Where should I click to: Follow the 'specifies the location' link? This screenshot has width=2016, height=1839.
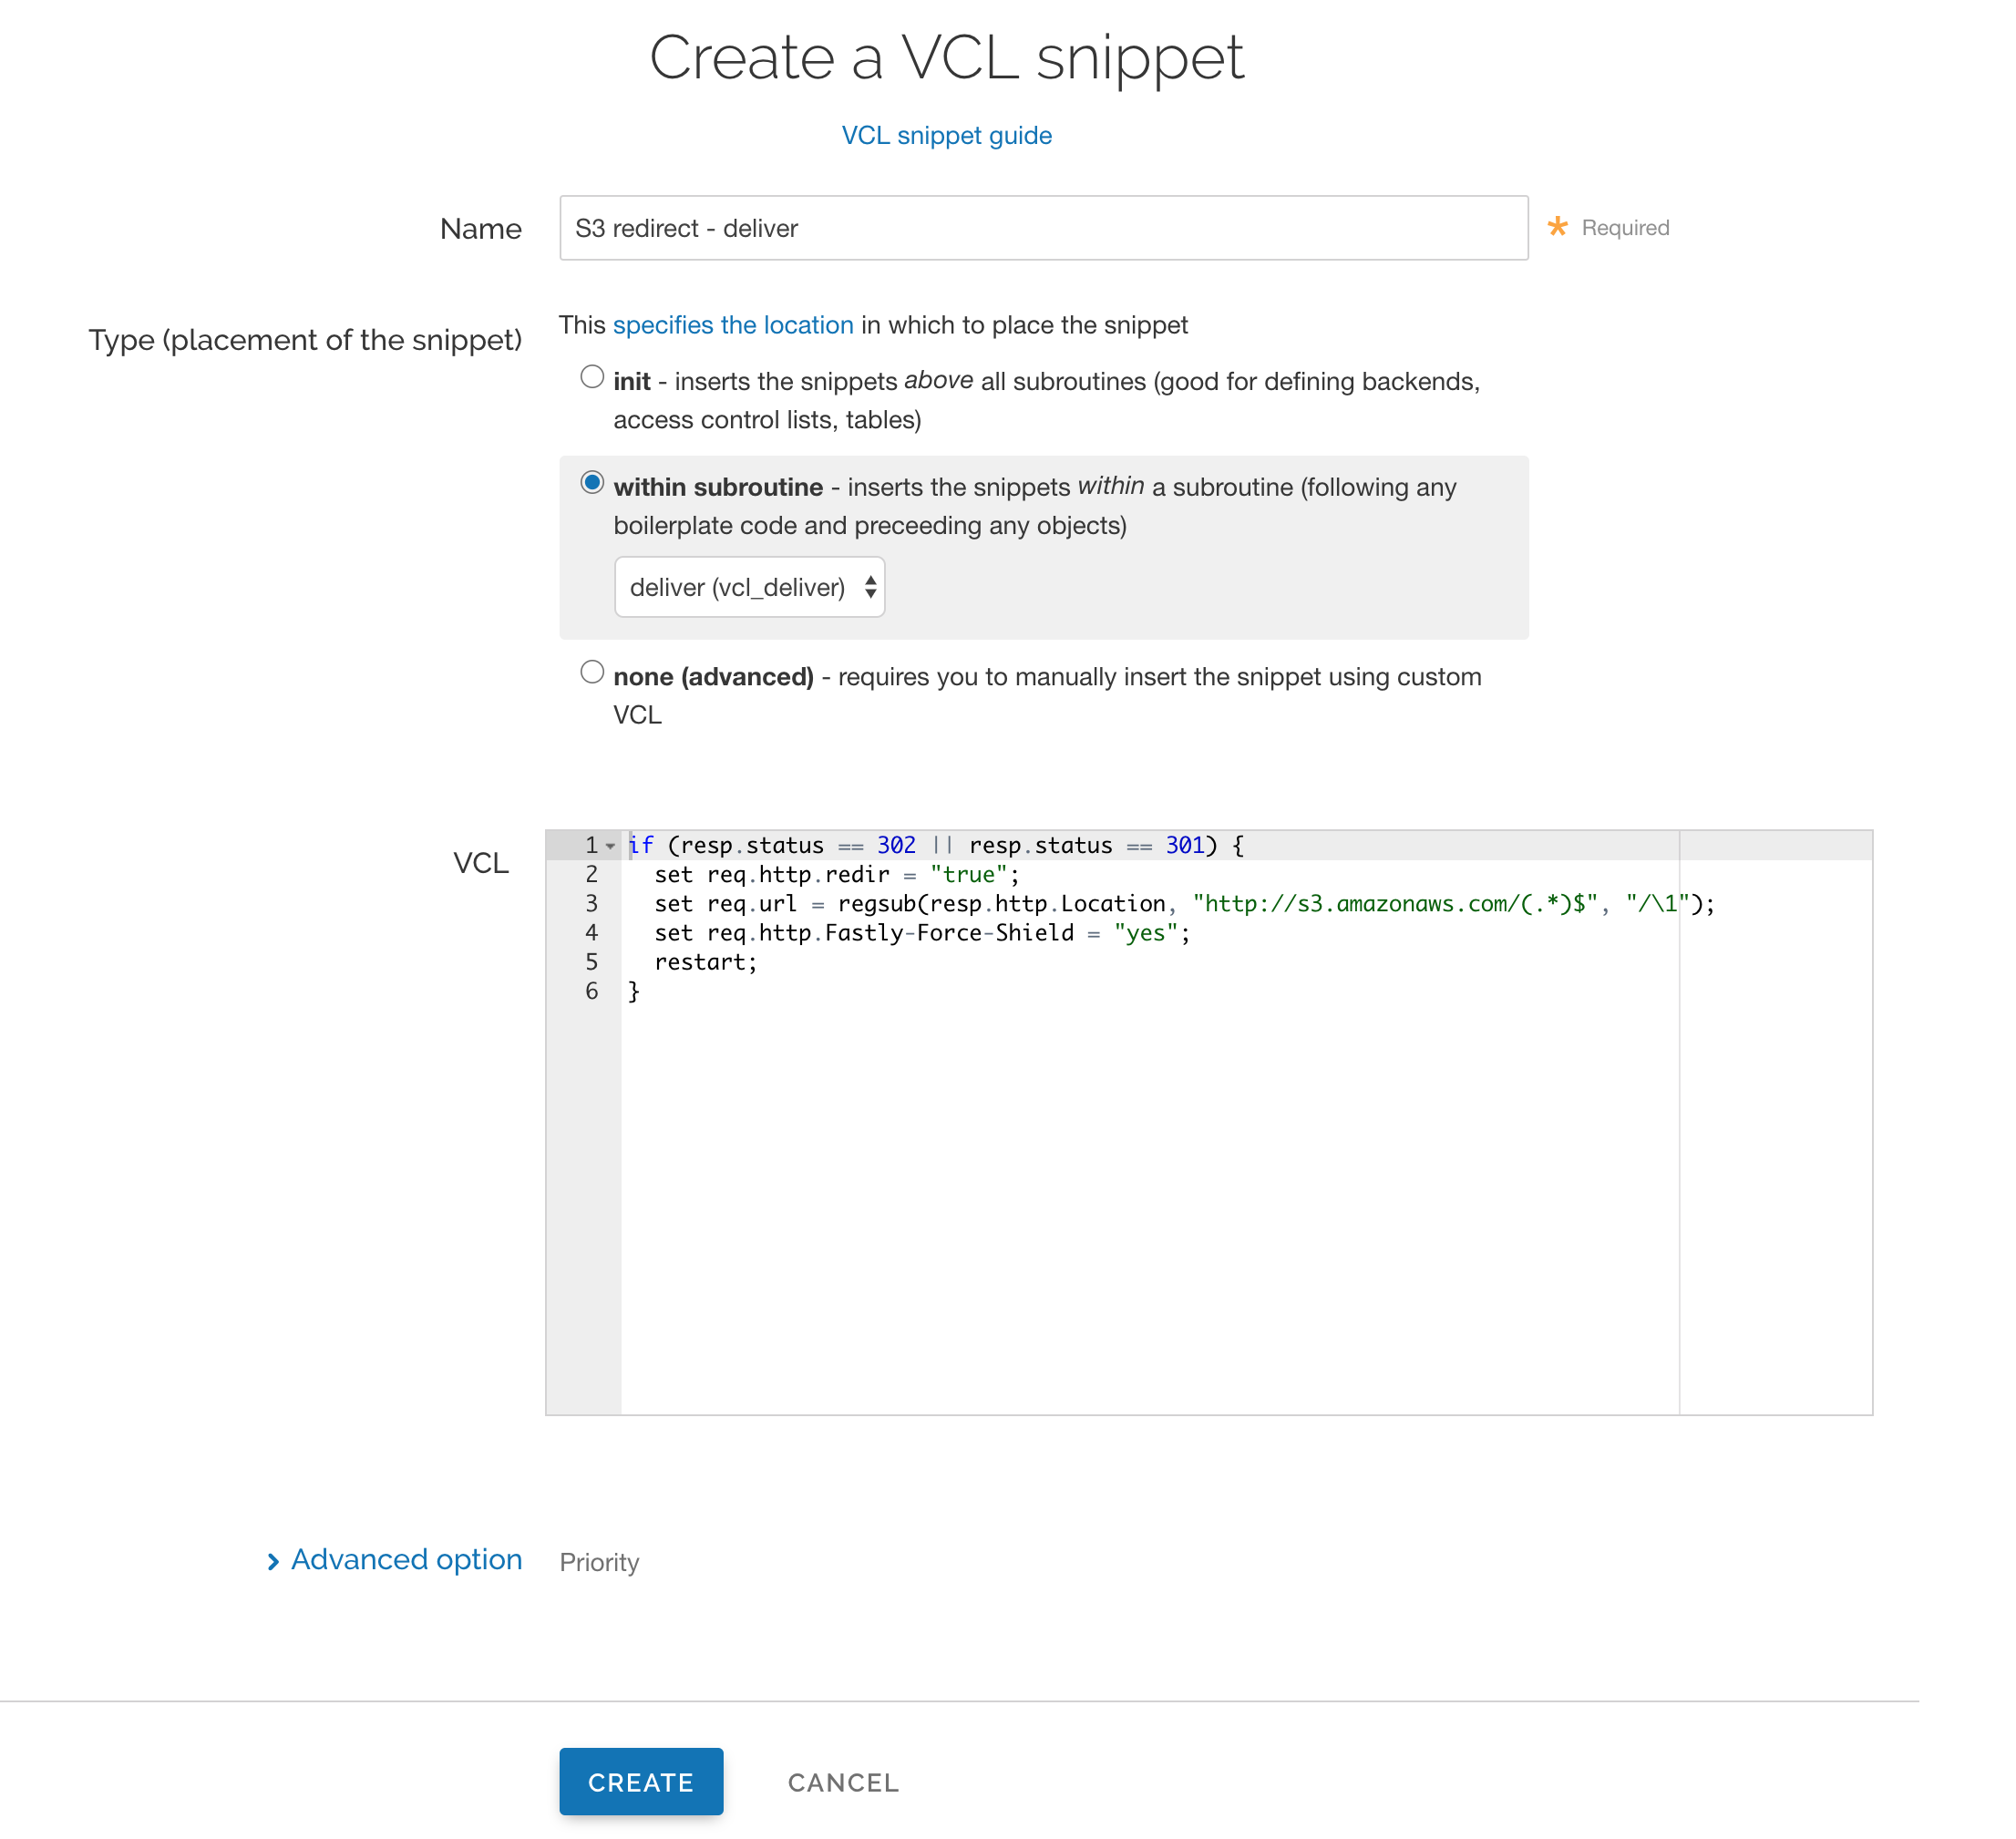[732, 325]
